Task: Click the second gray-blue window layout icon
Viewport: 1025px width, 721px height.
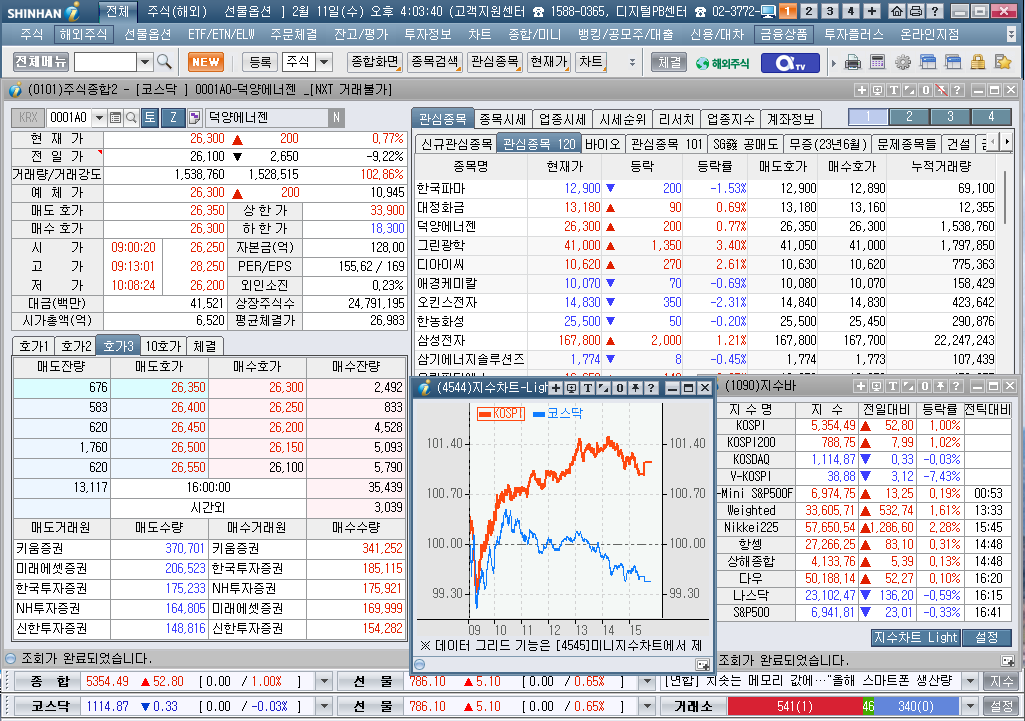Action: pyautogui.click(x=953, y=63)
